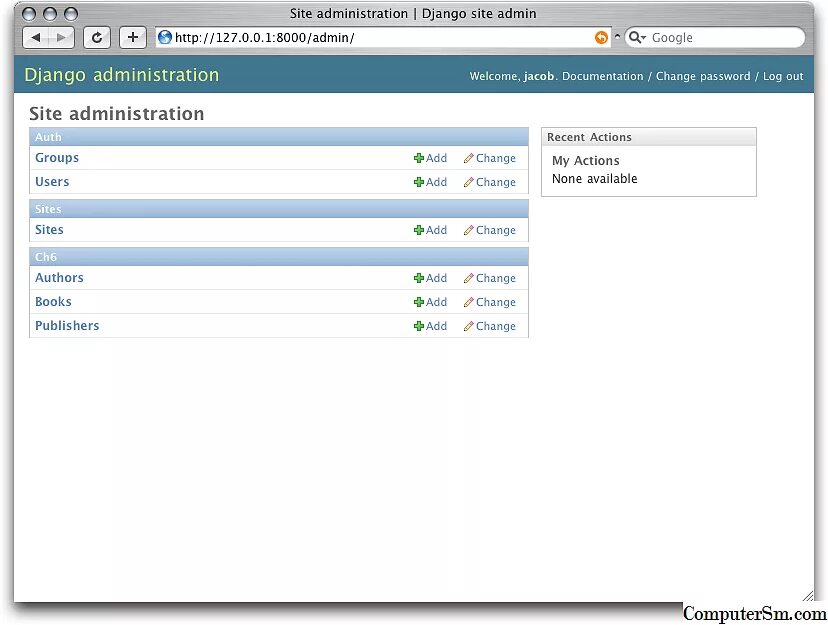Click the pencil Change icon for Publishers
The height and width of the screenshot is (625, 828).
tap(468, 326)
